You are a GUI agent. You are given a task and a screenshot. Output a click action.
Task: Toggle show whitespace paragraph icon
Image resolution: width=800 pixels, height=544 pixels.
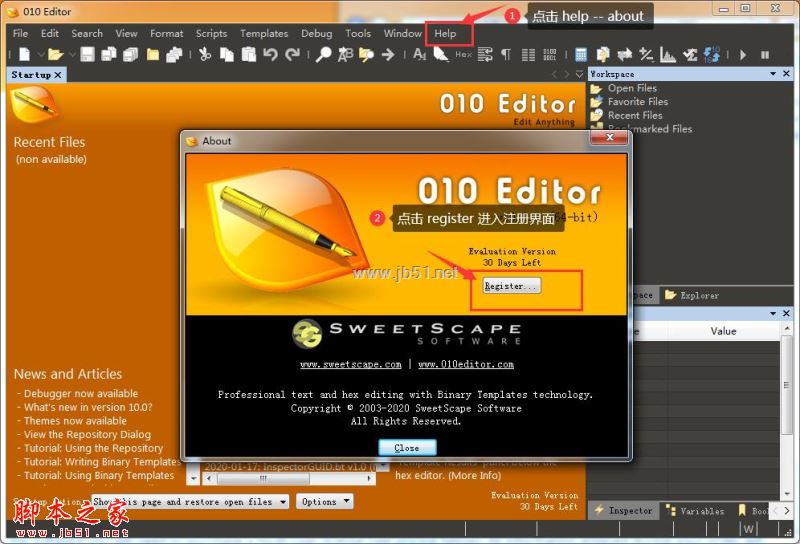506,54
